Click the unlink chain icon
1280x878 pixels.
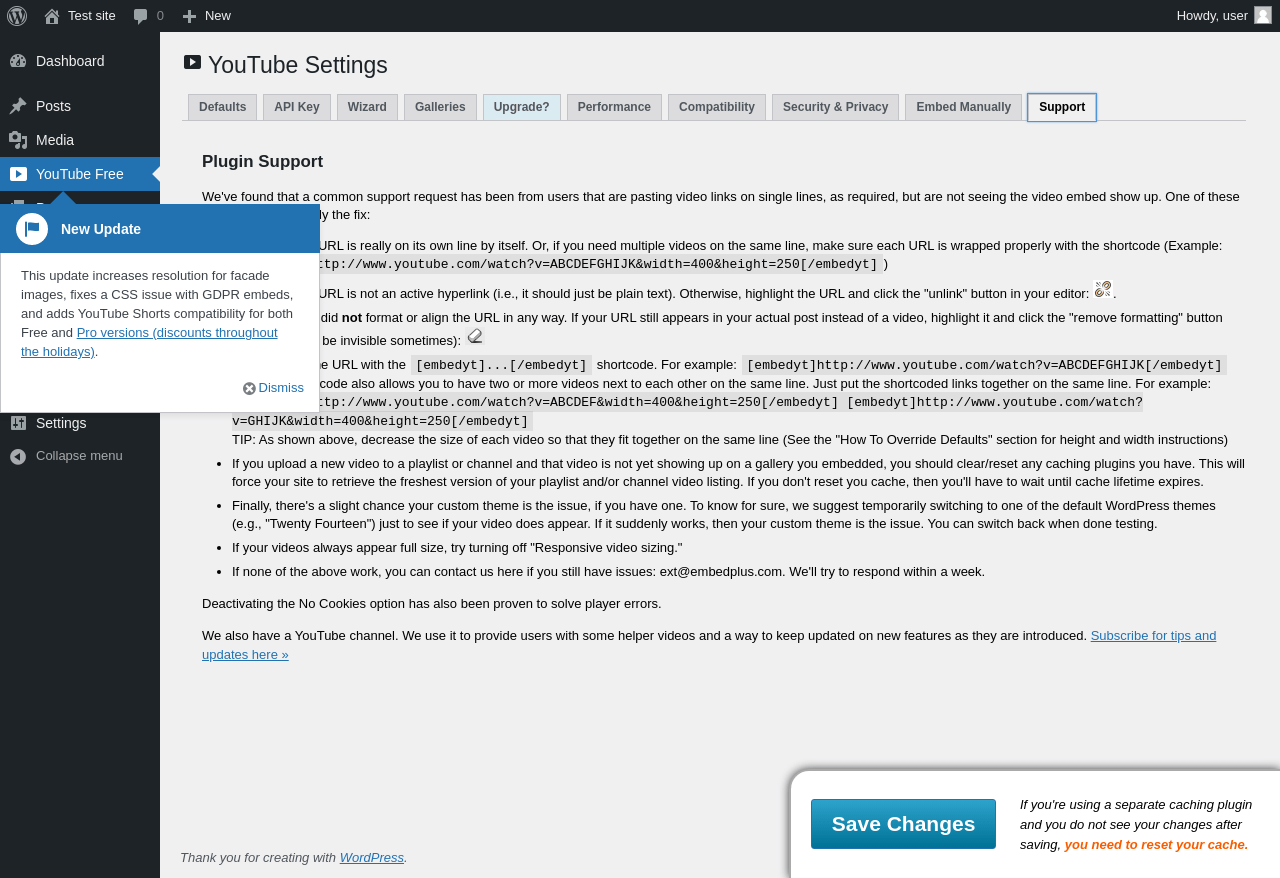tap(1103, 289)
